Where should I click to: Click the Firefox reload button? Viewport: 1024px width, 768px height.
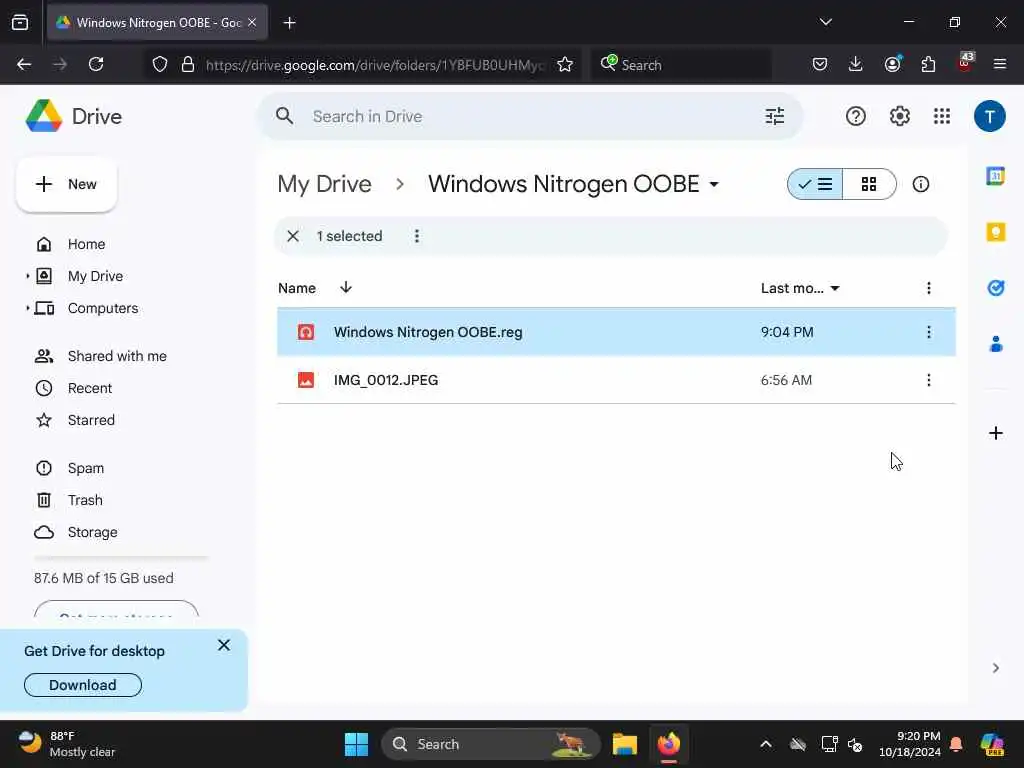96,64
